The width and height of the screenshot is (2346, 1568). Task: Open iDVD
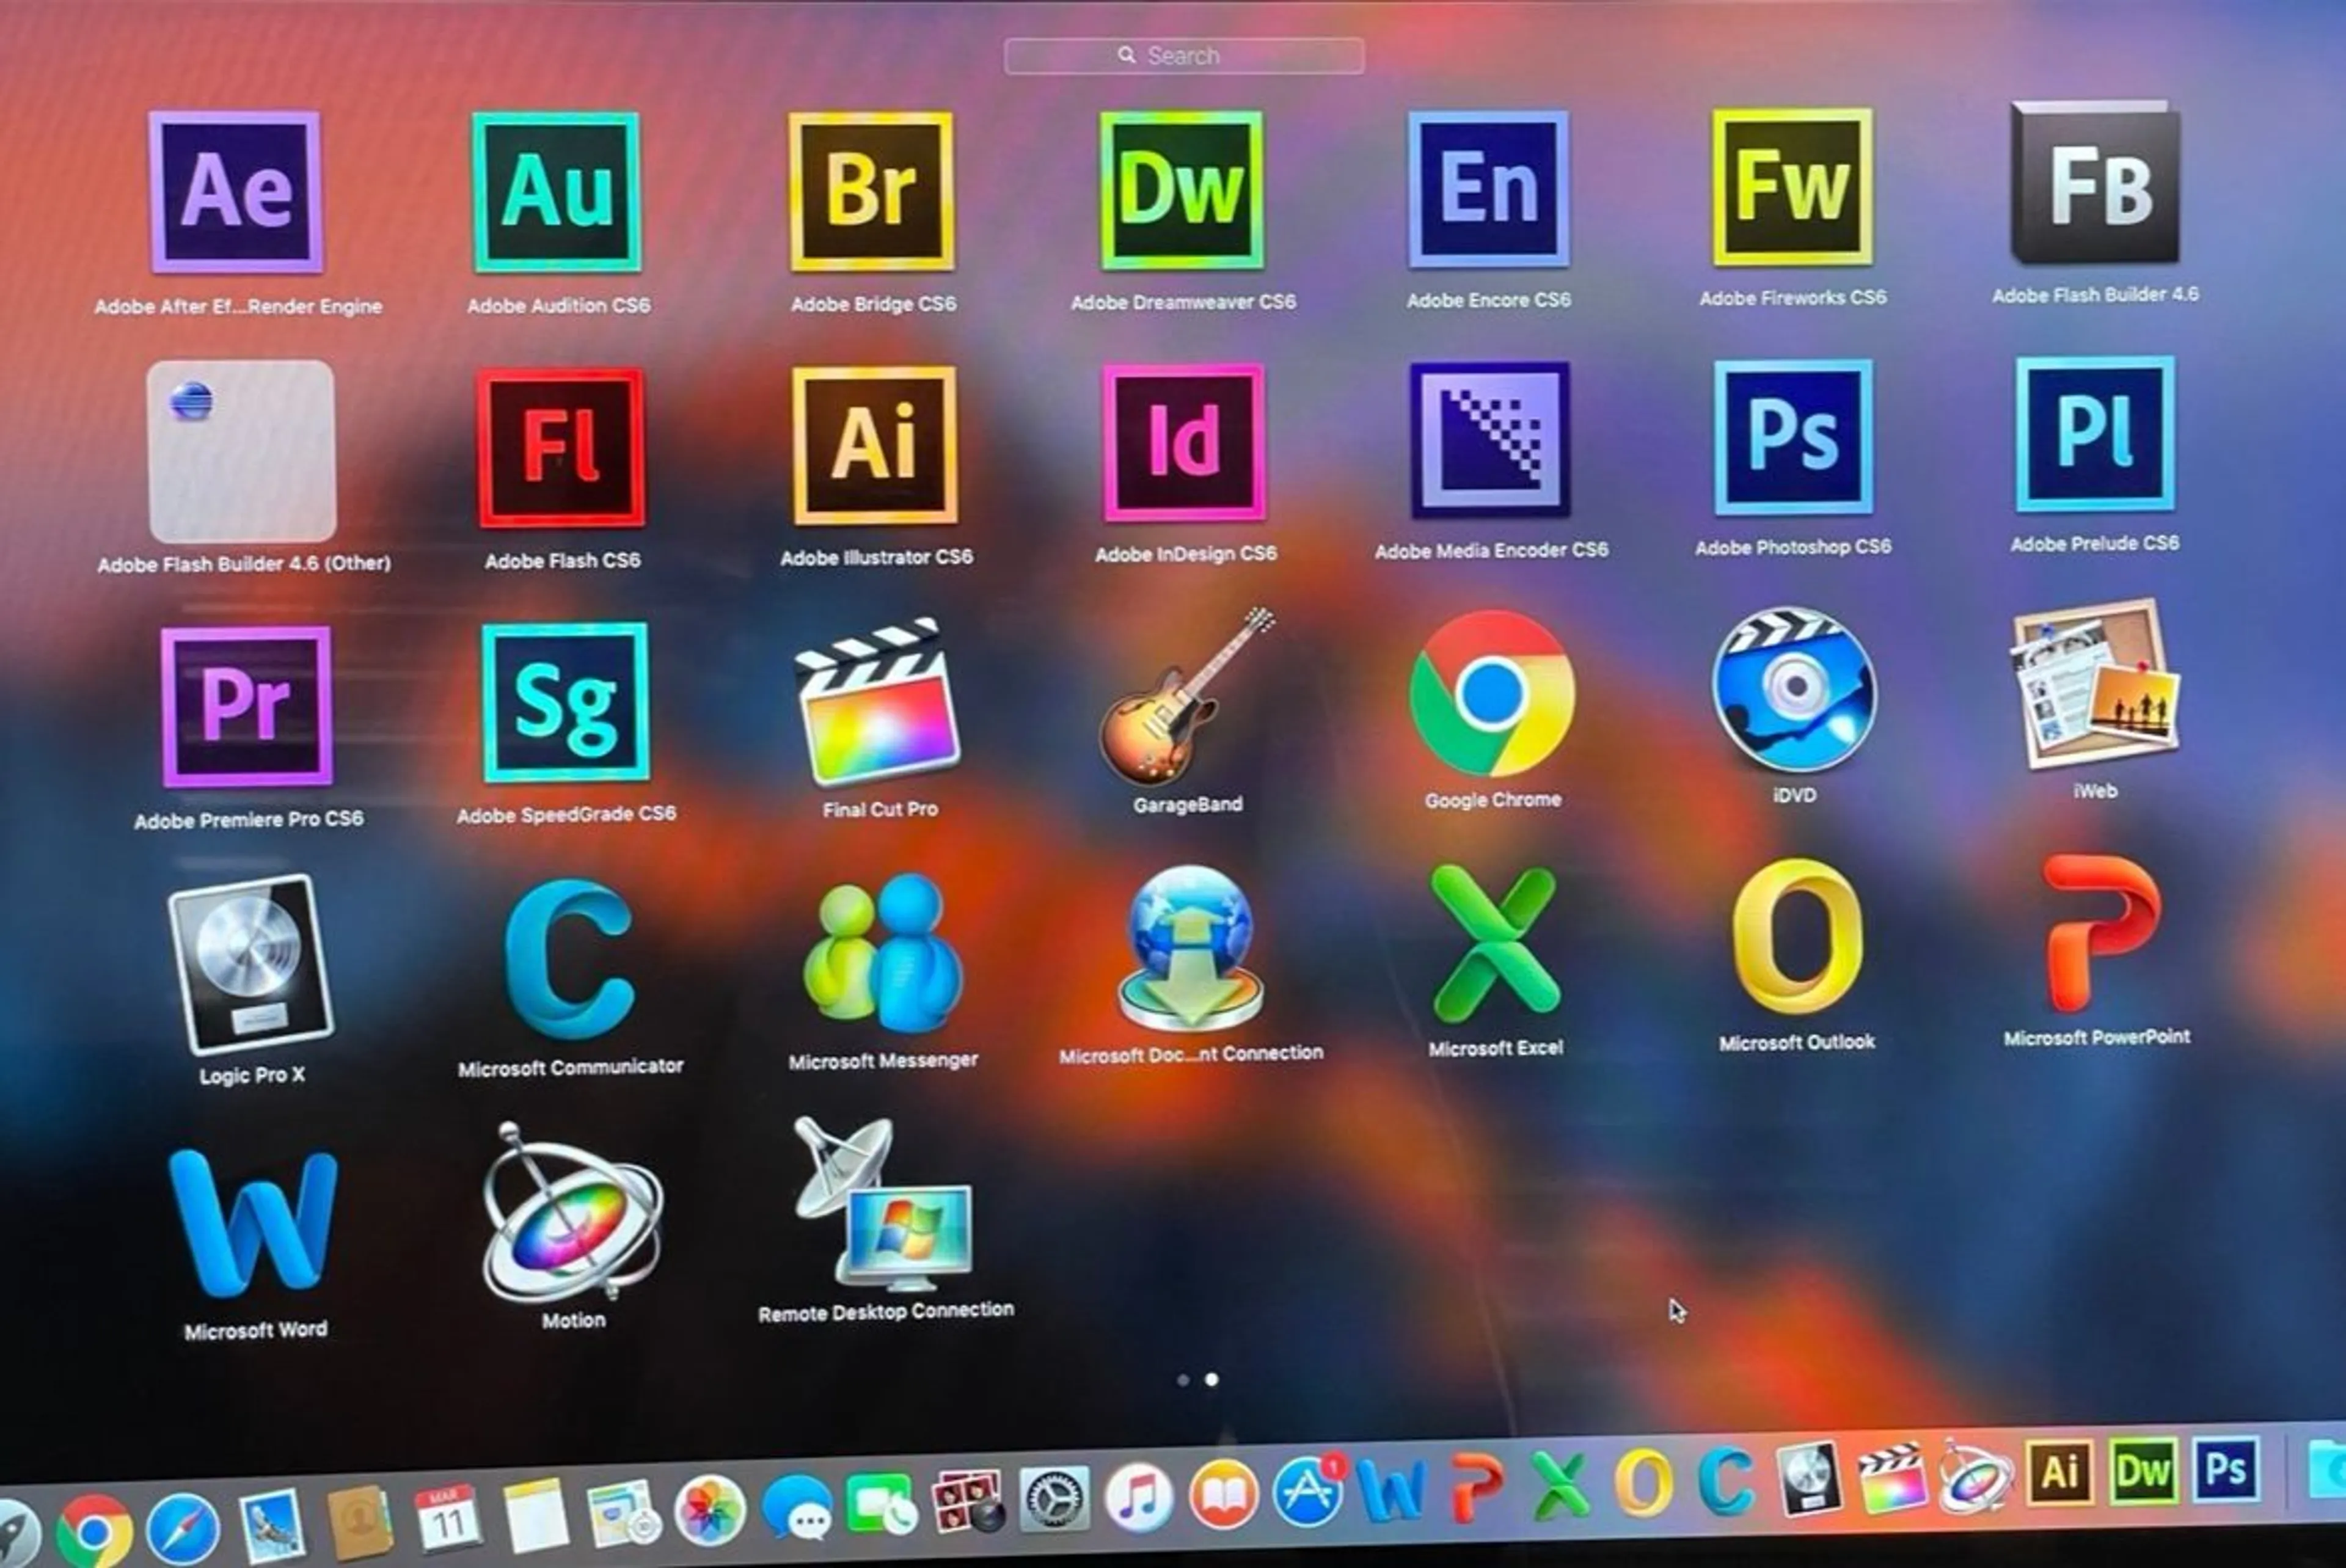(x=1794, y=689)
